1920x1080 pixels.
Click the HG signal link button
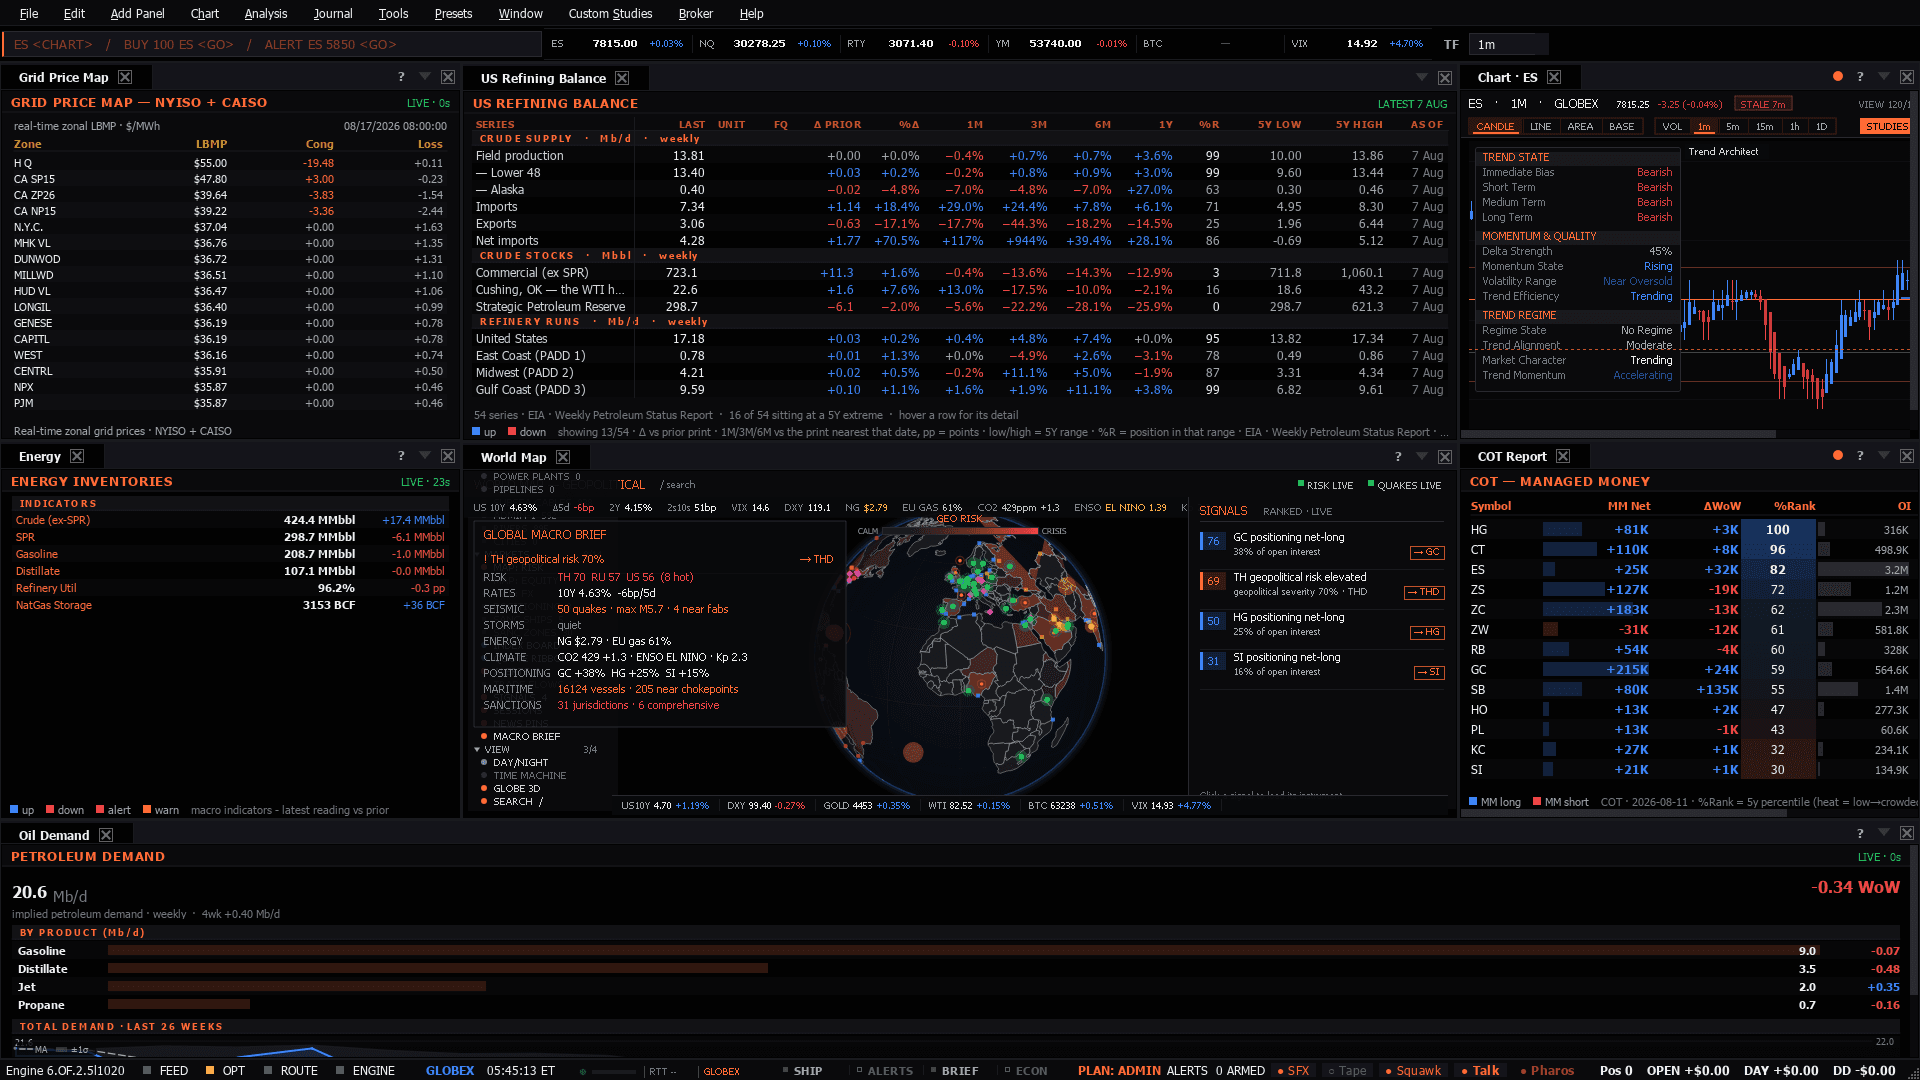(1427, 632)
